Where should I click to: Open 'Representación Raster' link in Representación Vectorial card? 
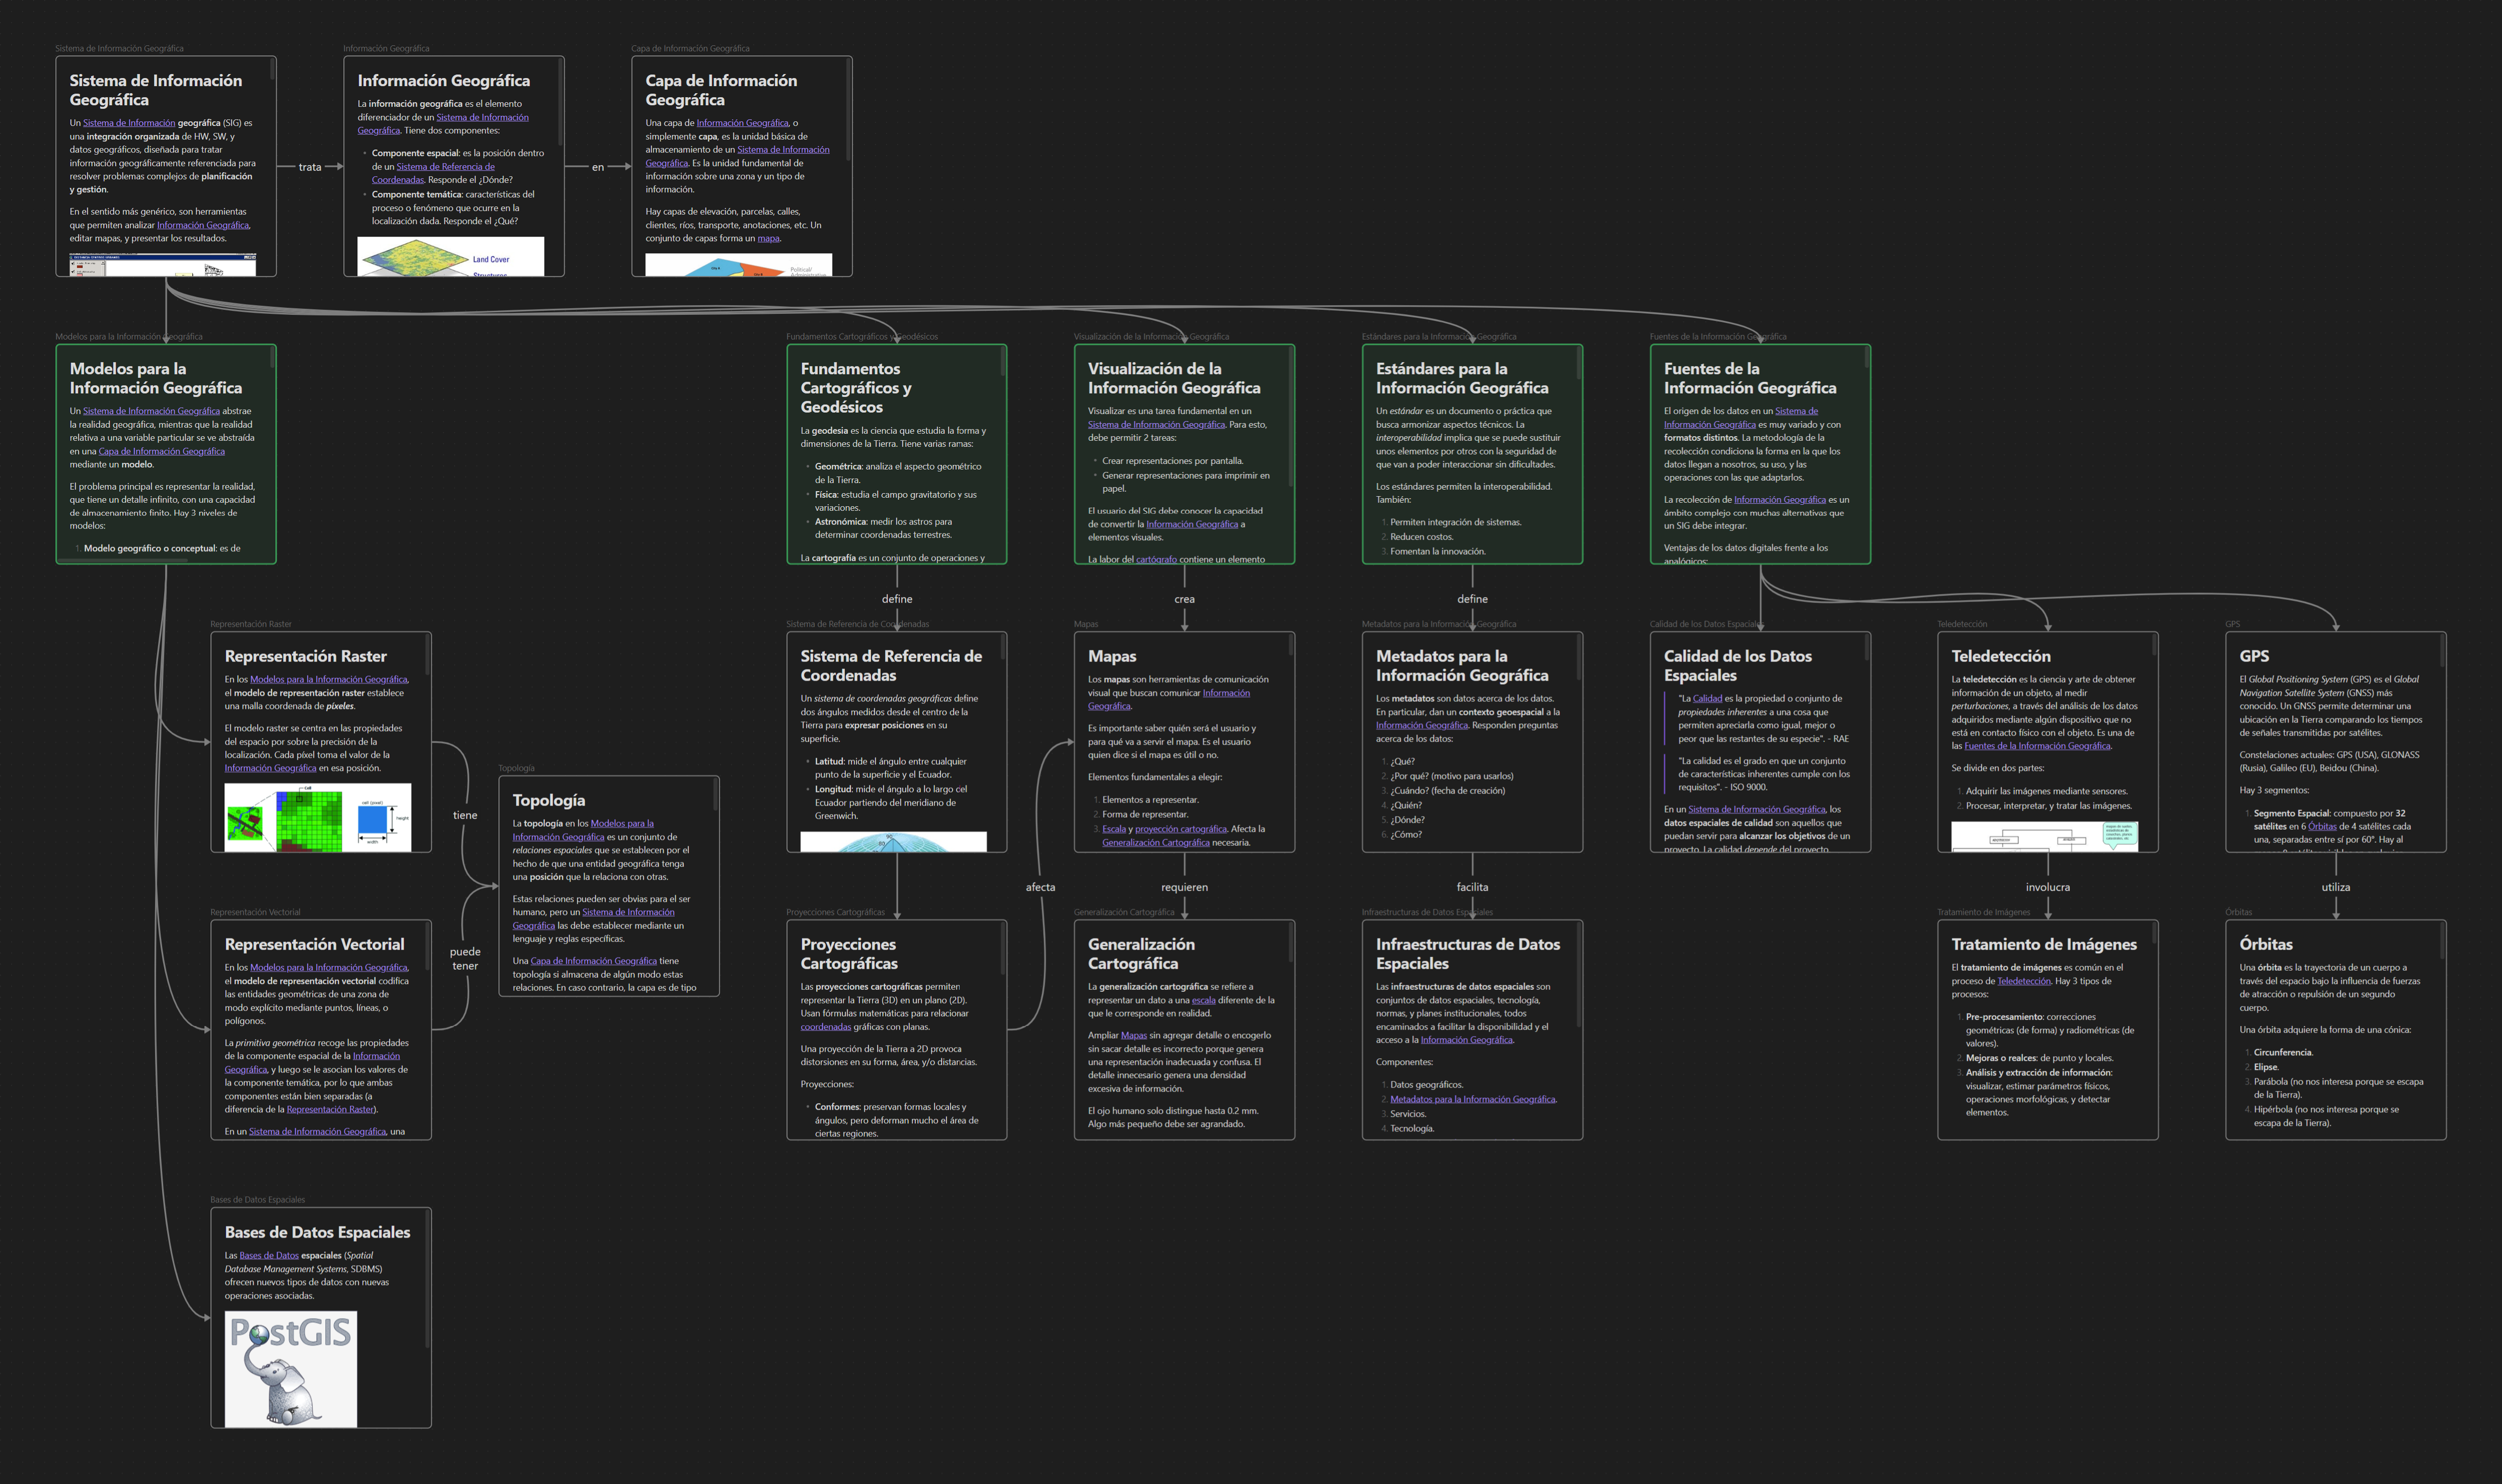330,1109
